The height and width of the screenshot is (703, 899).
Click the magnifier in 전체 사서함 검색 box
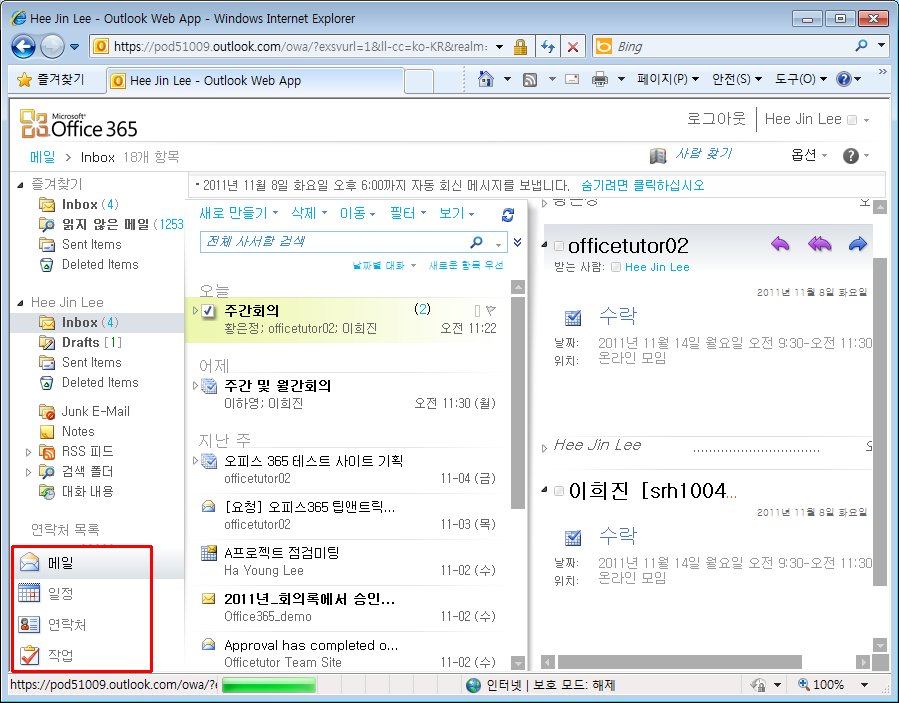click(476, 242)
